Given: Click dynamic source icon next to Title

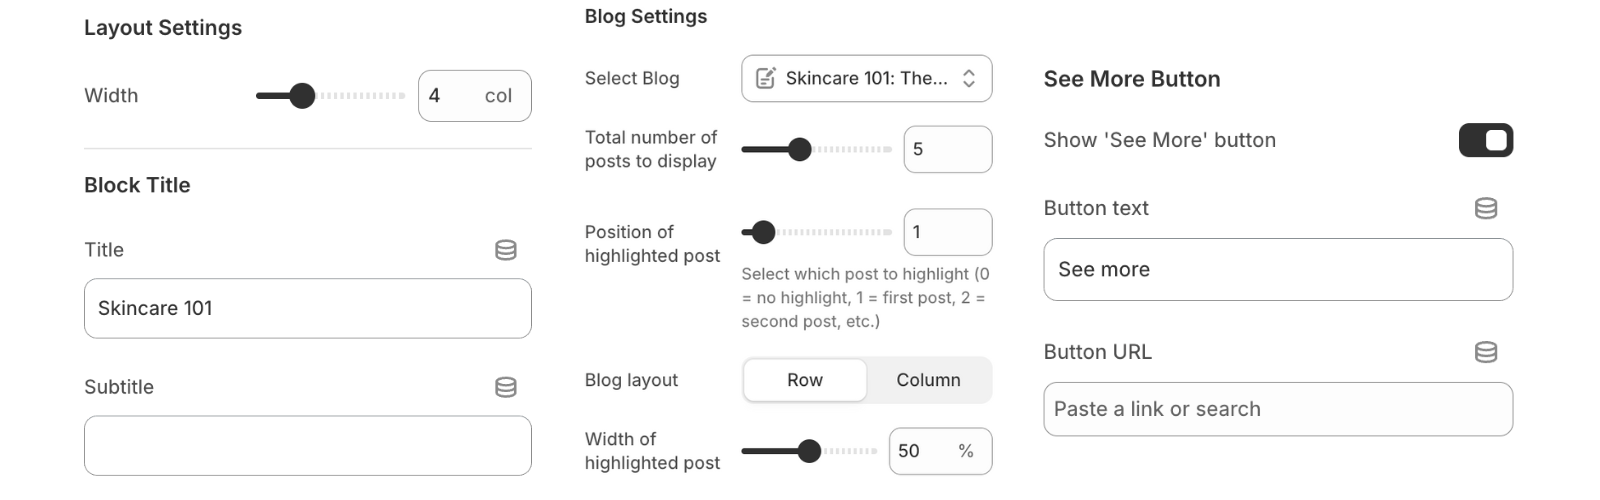Looking at the screenshot, I should (x=506, y=250).
